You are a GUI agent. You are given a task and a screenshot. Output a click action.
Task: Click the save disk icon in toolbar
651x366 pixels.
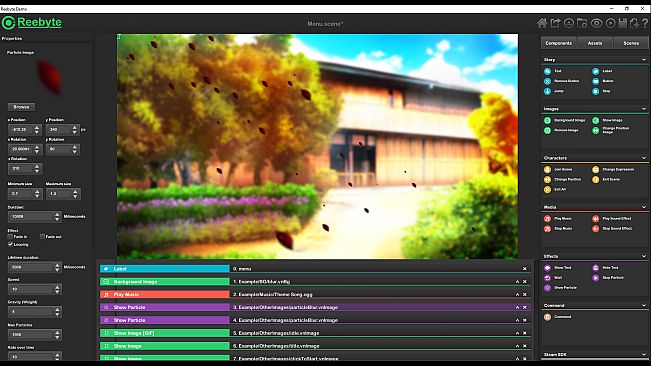(622, 23)
